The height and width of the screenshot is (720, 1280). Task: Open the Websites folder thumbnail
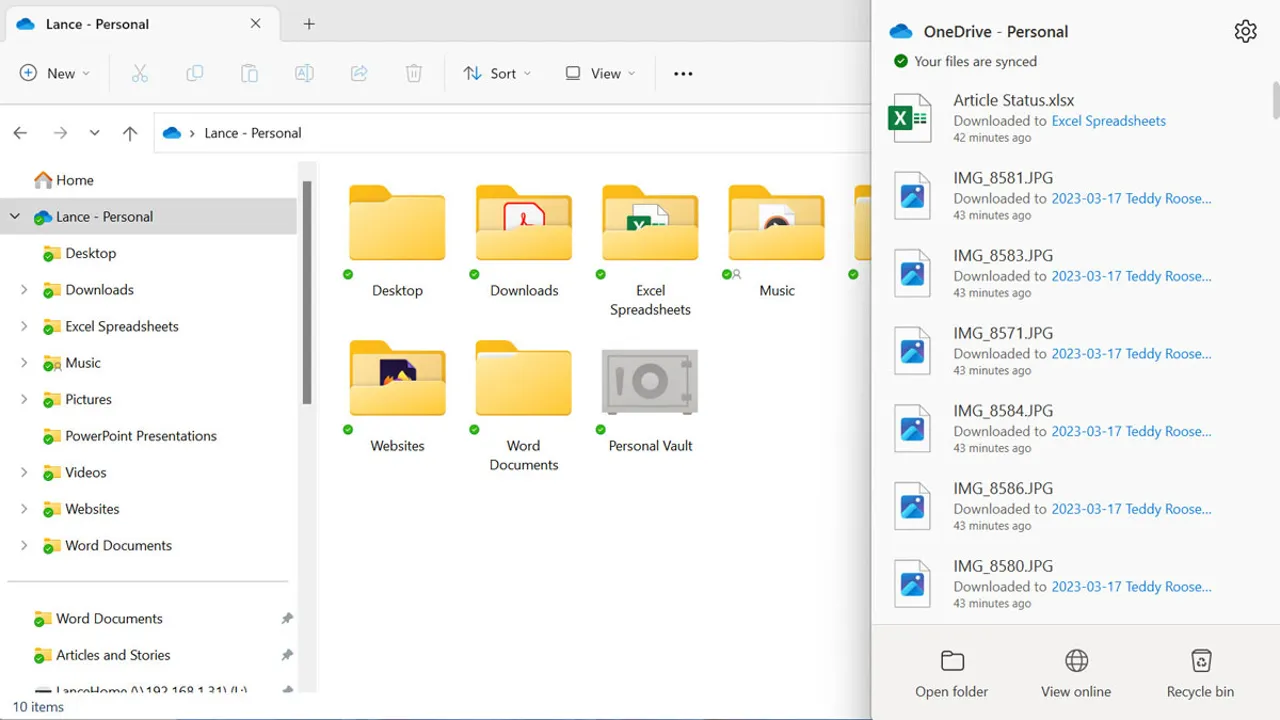point(397,381)
